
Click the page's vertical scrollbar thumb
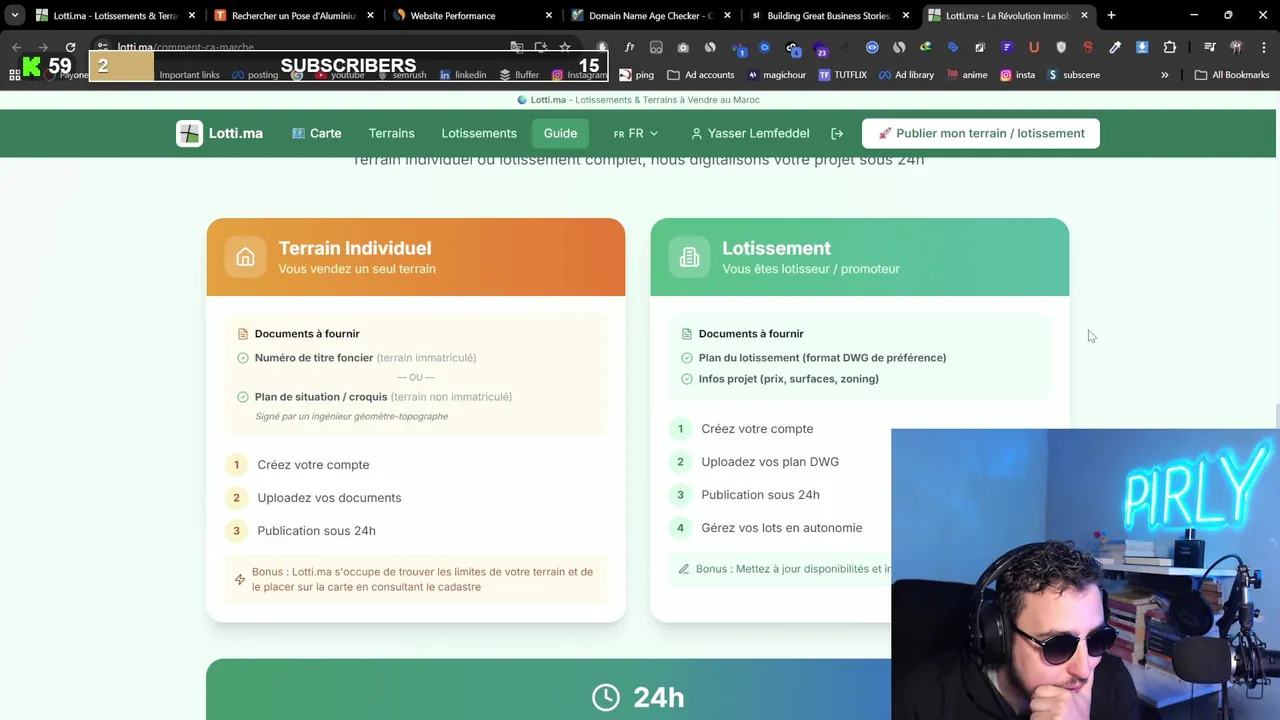pyautogui.click(x=1276, y=415)
